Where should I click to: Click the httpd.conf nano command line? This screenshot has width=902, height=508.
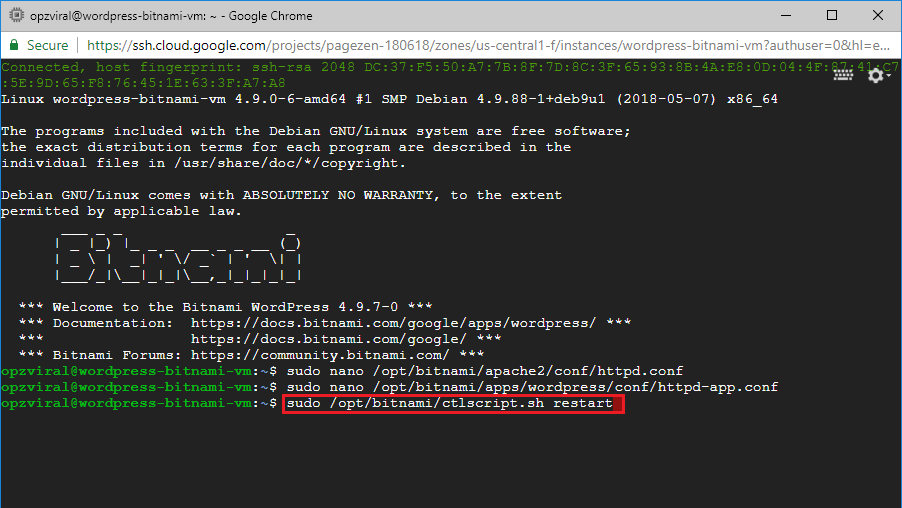click(x=484, y=371)
